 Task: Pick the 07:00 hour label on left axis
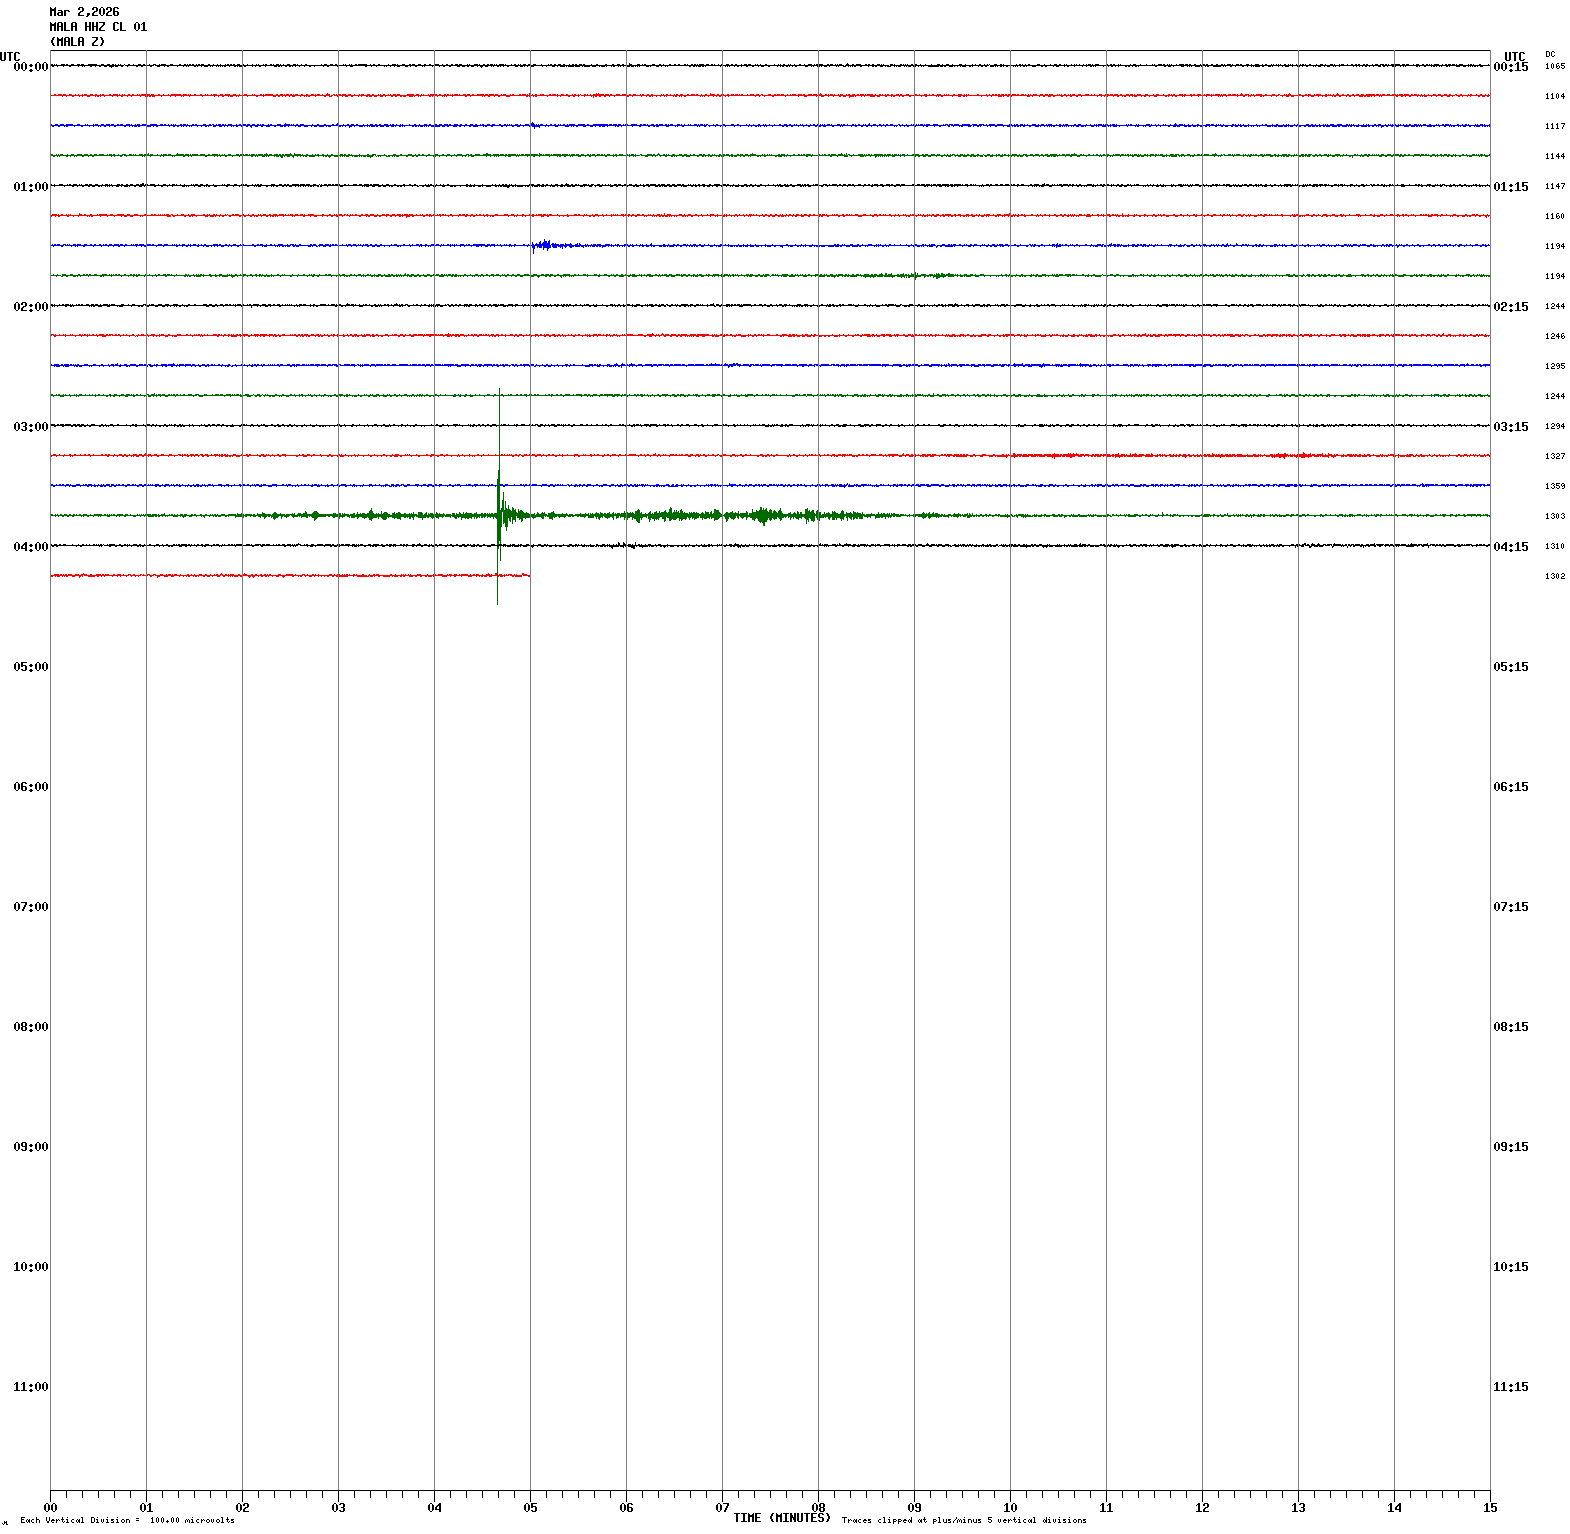point(30,907)
